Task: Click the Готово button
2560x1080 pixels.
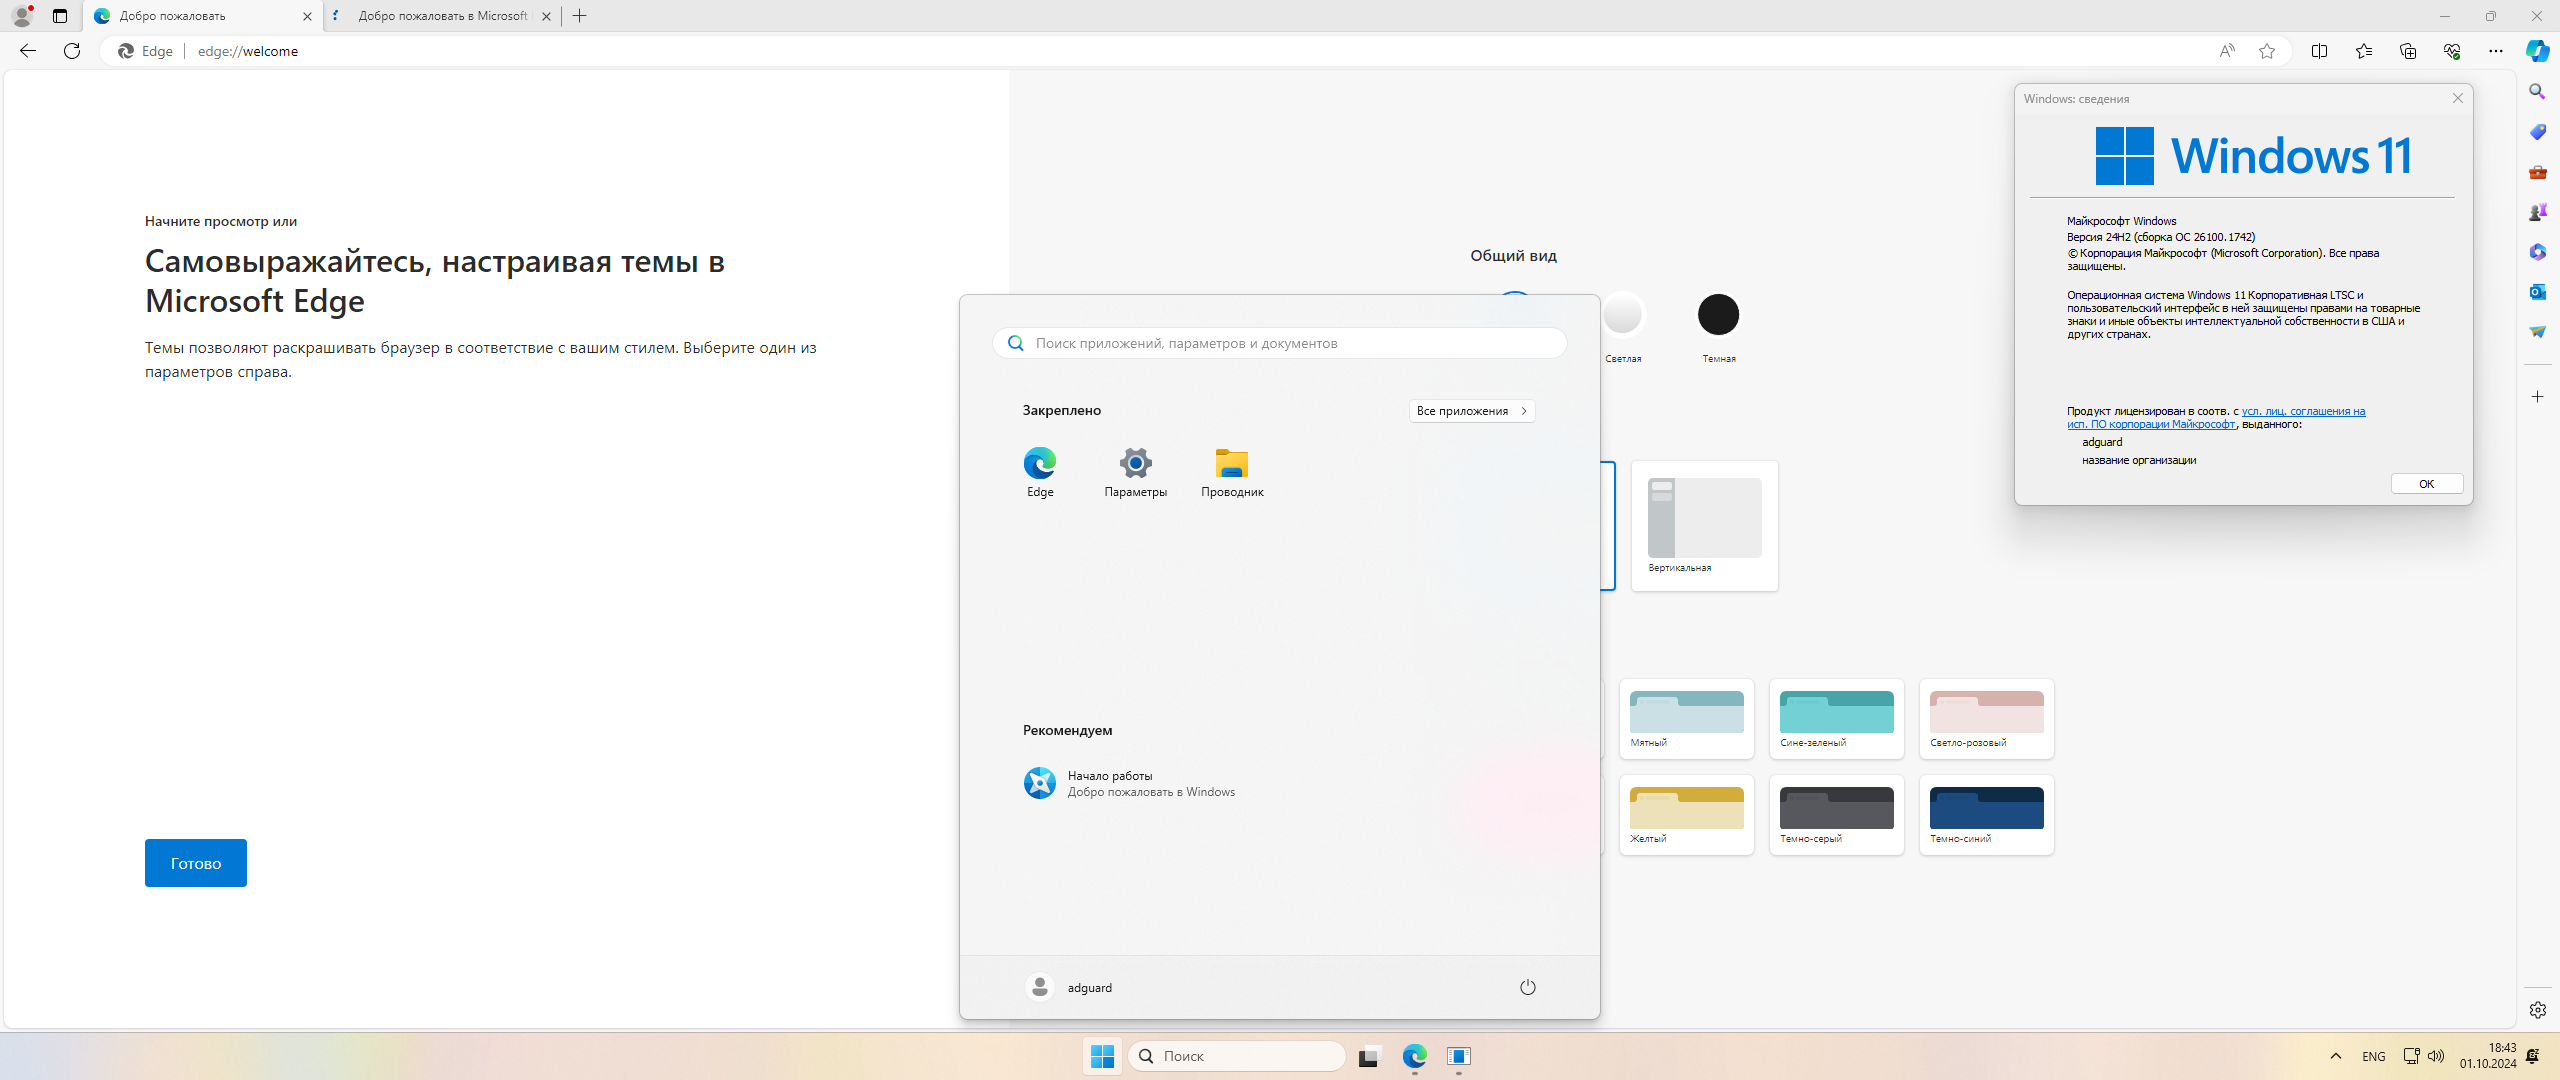Action: 196,863
